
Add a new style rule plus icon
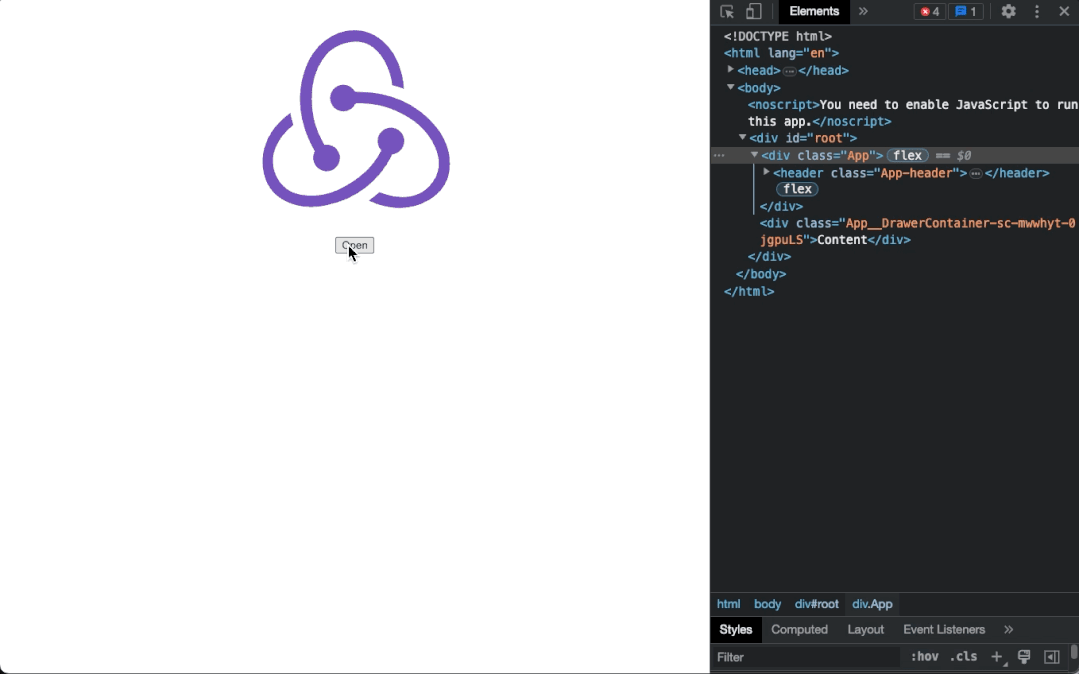997,657
